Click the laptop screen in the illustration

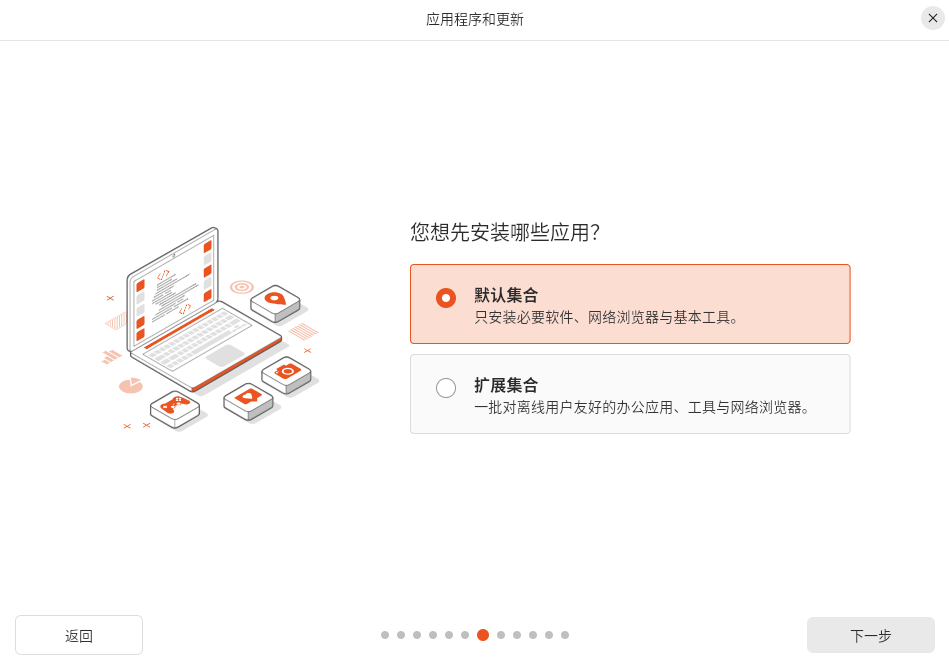[173, 290]
